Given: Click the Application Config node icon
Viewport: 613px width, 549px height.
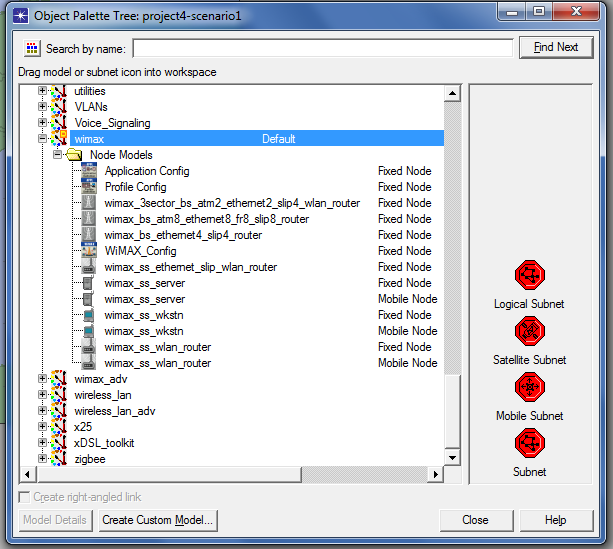Looking at the screenshot, I should click(89, 171).
